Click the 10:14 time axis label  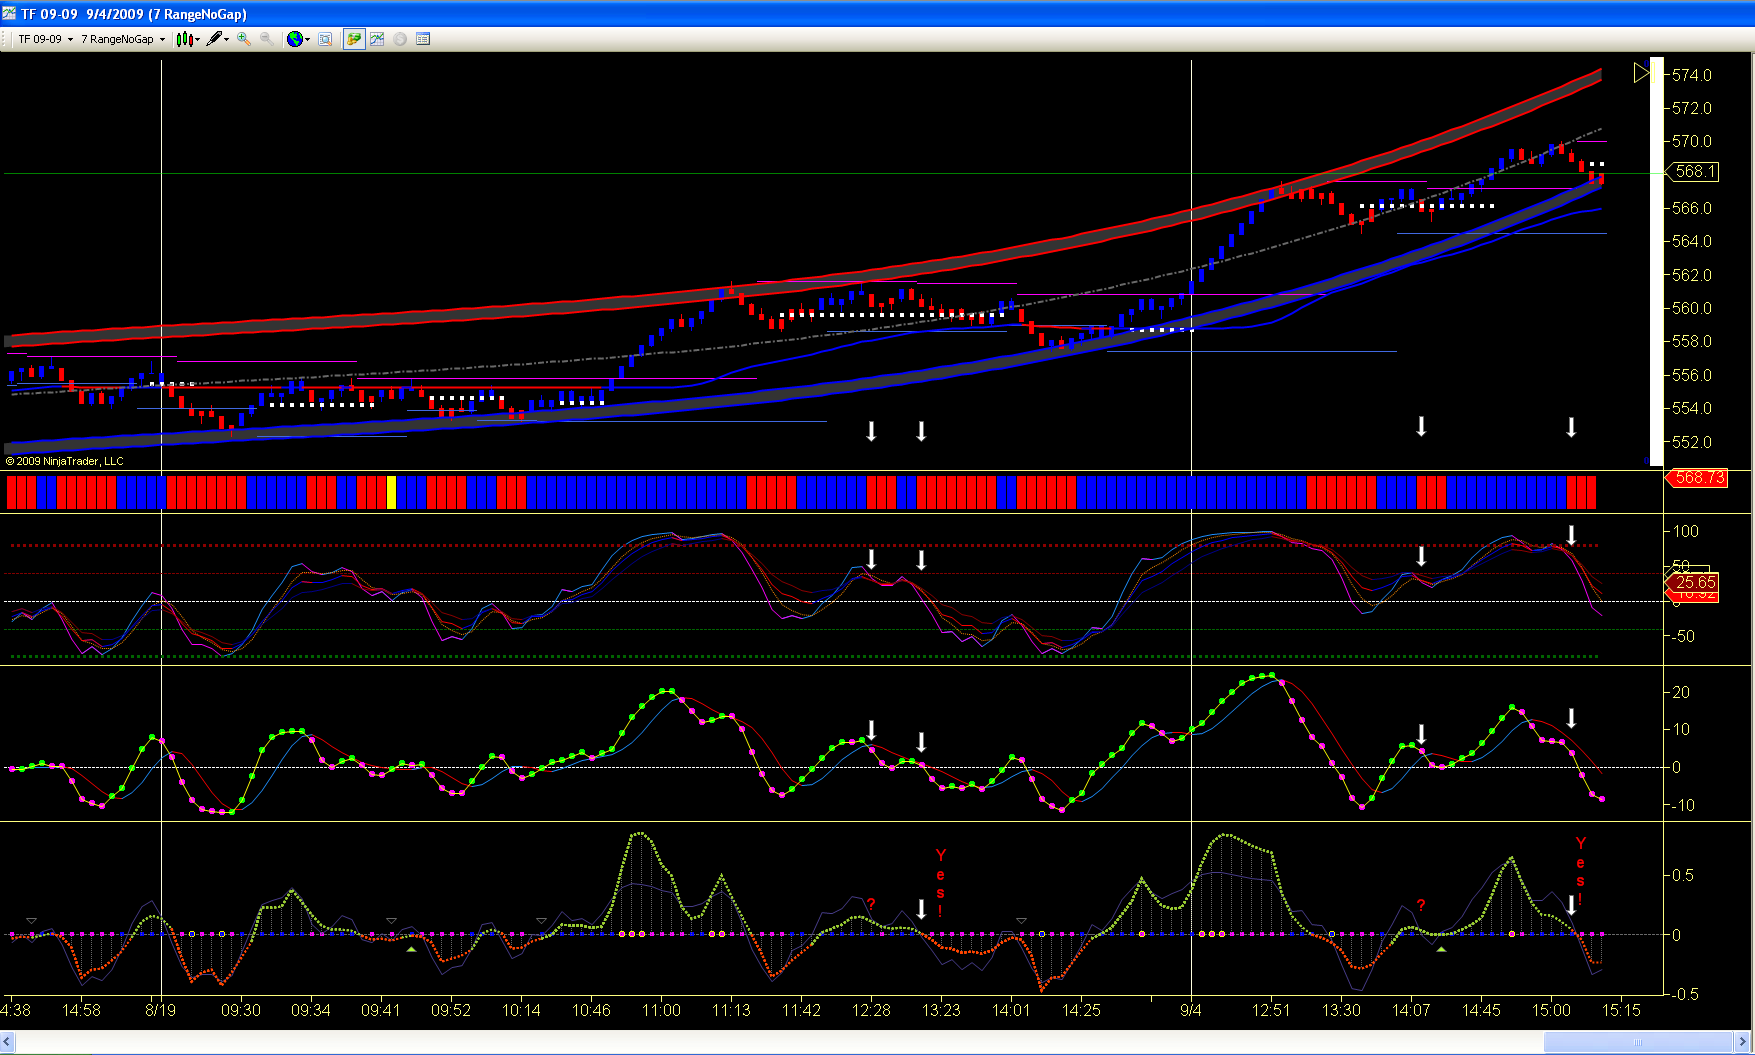521,1010
